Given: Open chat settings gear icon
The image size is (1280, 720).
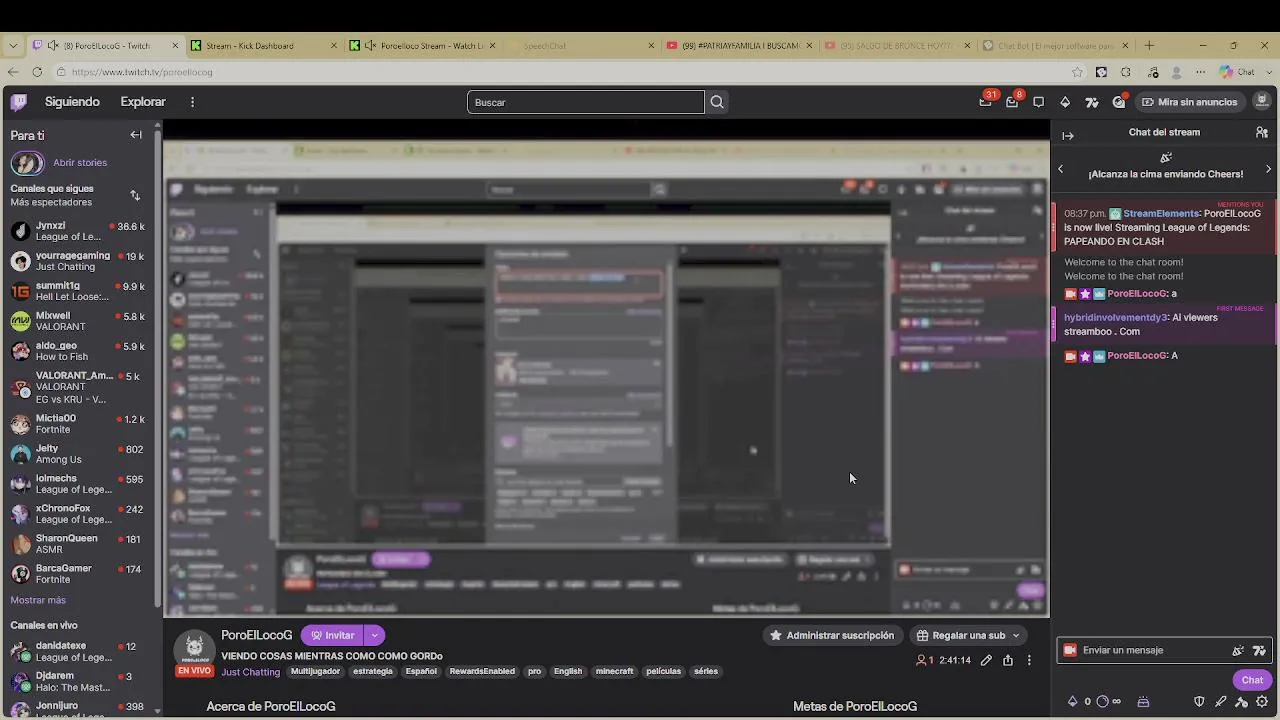Looking at the screenshot, I should click(x=1262, y=702).
